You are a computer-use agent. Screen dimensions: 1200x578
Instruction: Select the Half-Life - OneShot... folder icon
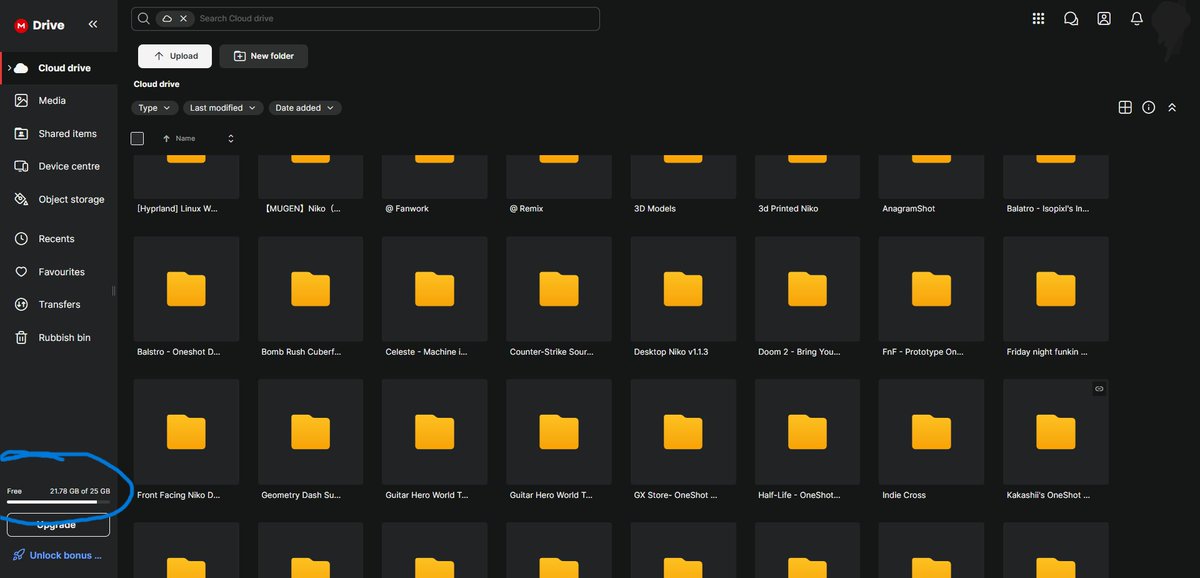[x=807, y=431]
